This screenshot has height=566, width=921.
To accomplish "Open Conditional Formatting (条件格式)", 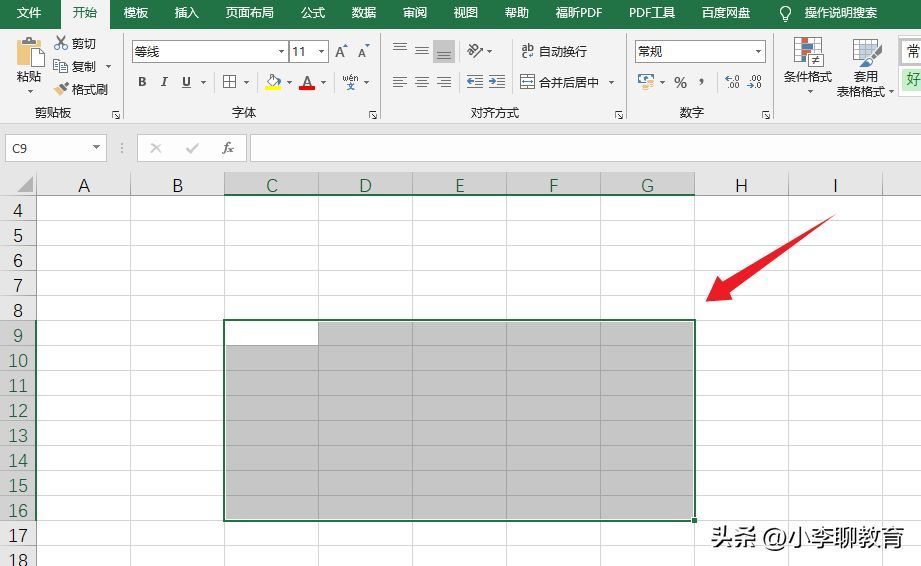I will tap(808, 66).
